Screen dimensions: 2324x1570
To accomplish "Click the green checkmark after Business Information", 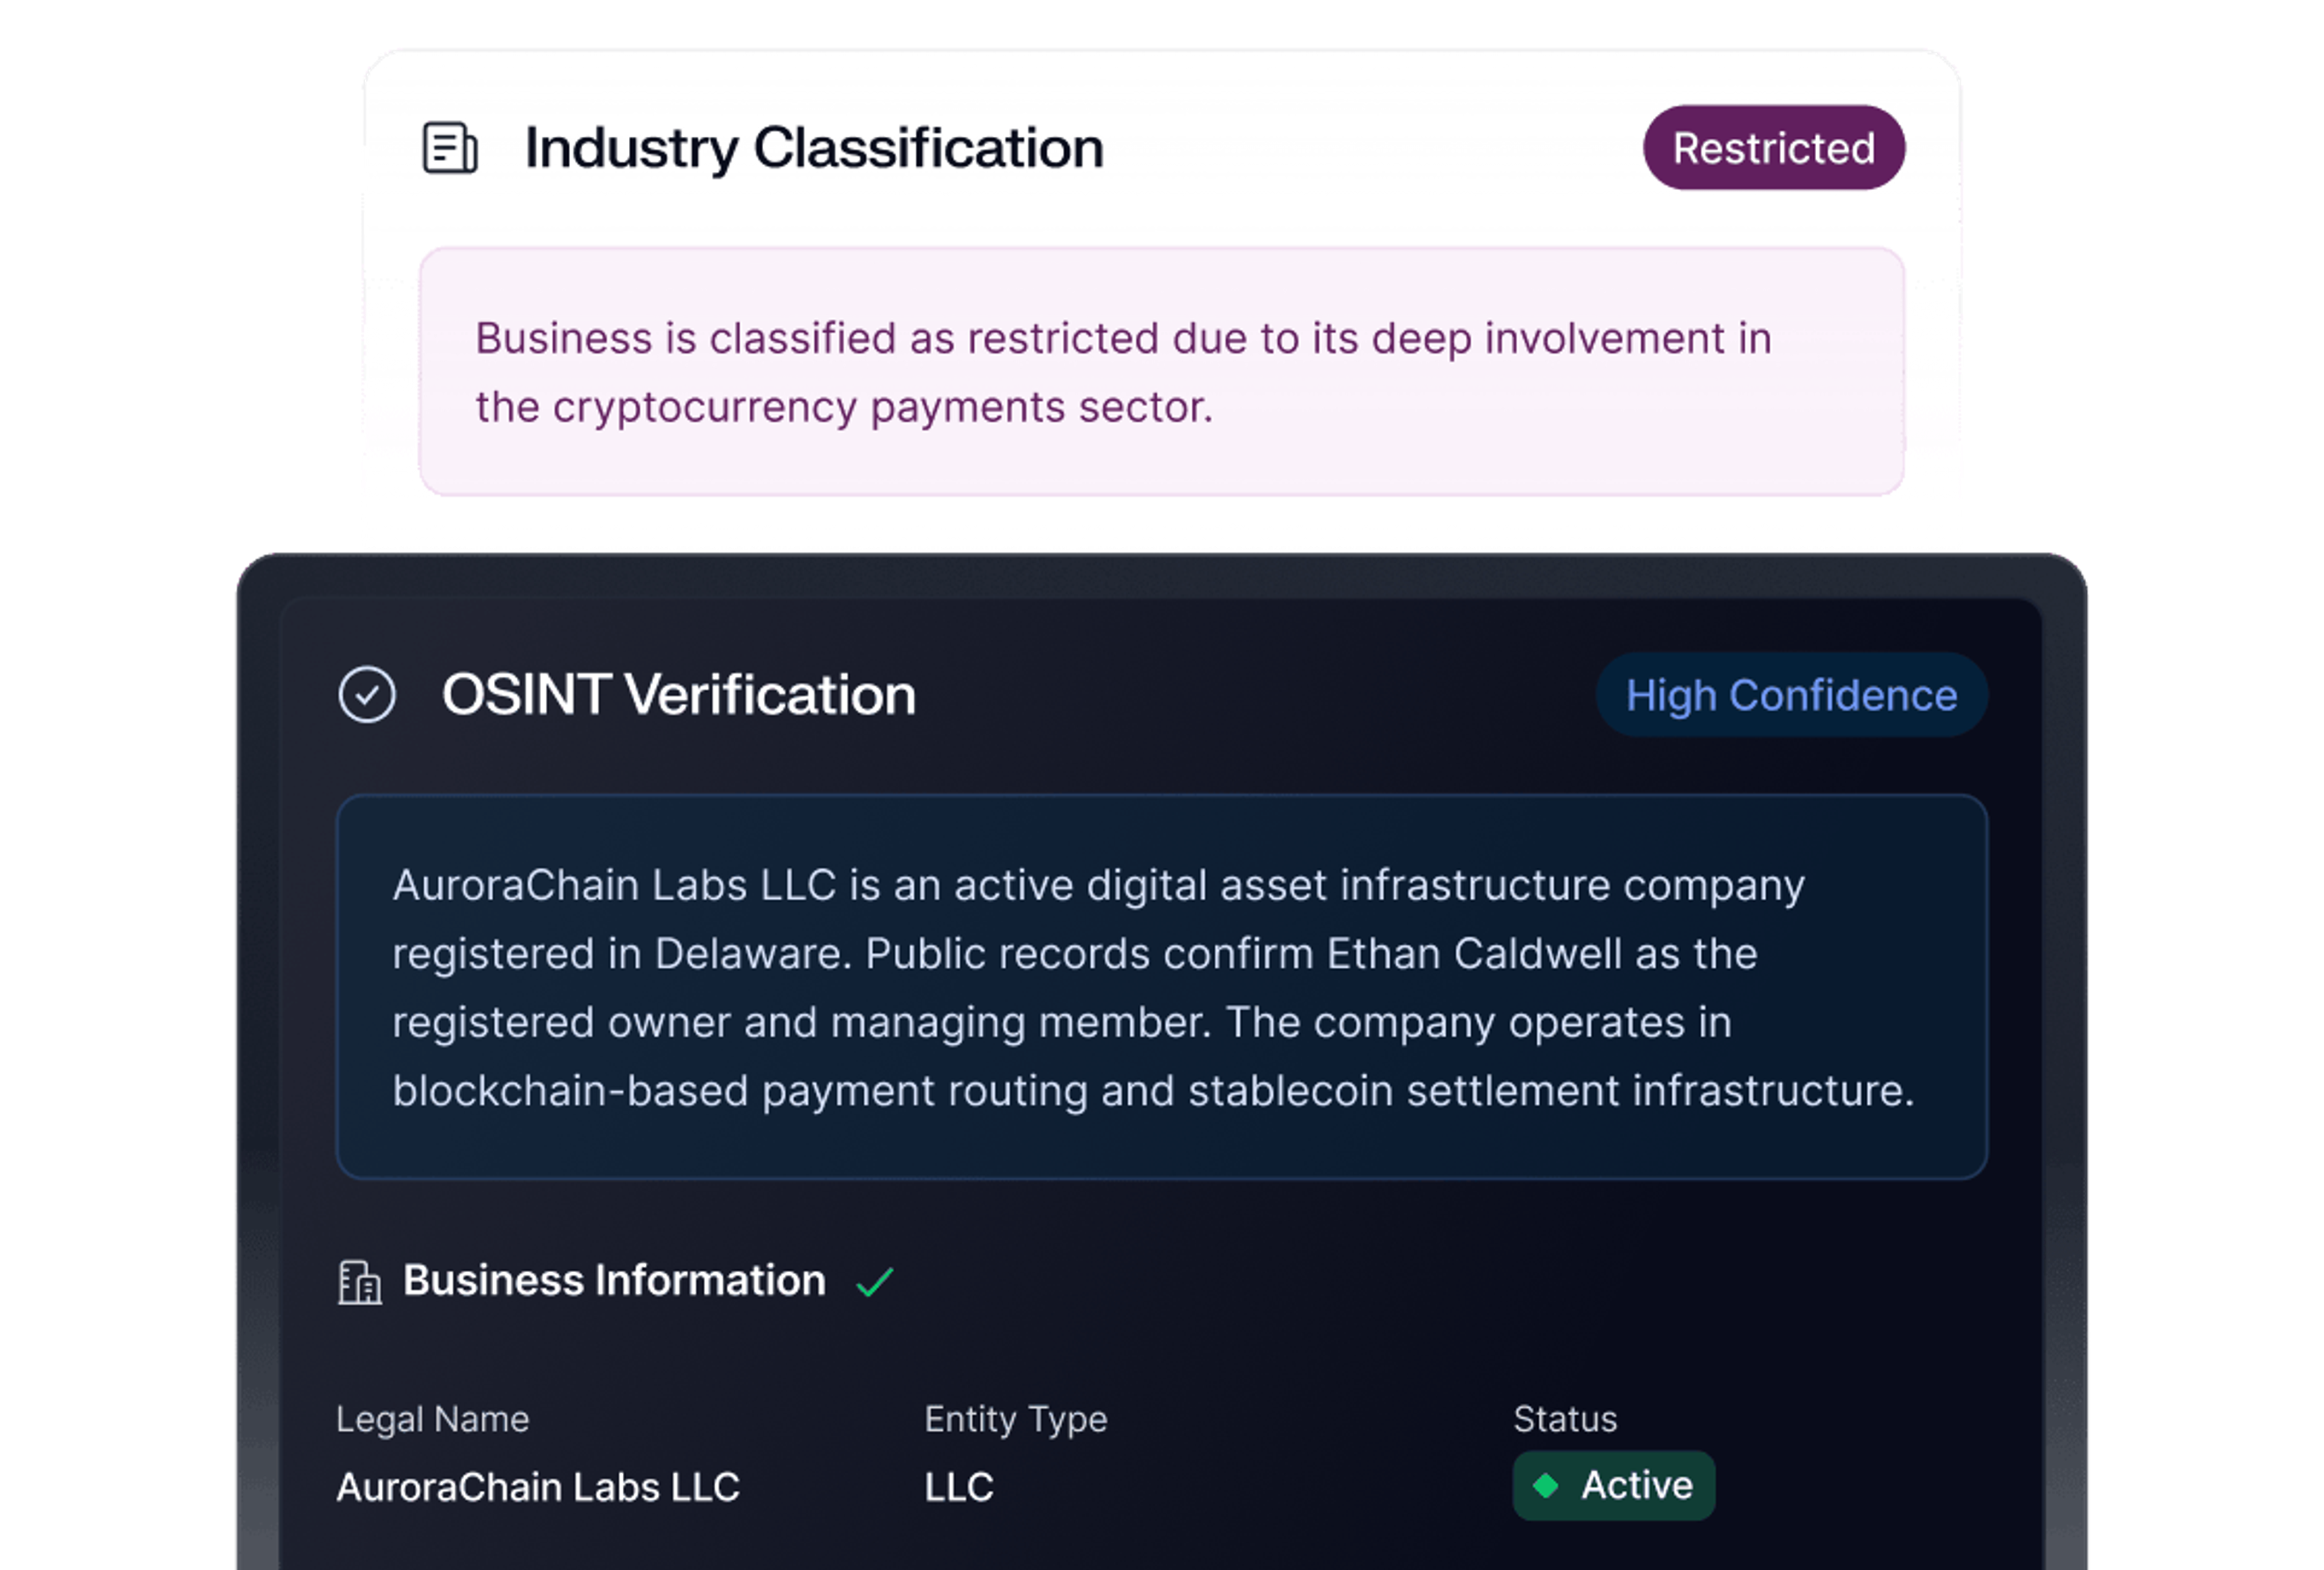I will click(x=876, y=1281).
